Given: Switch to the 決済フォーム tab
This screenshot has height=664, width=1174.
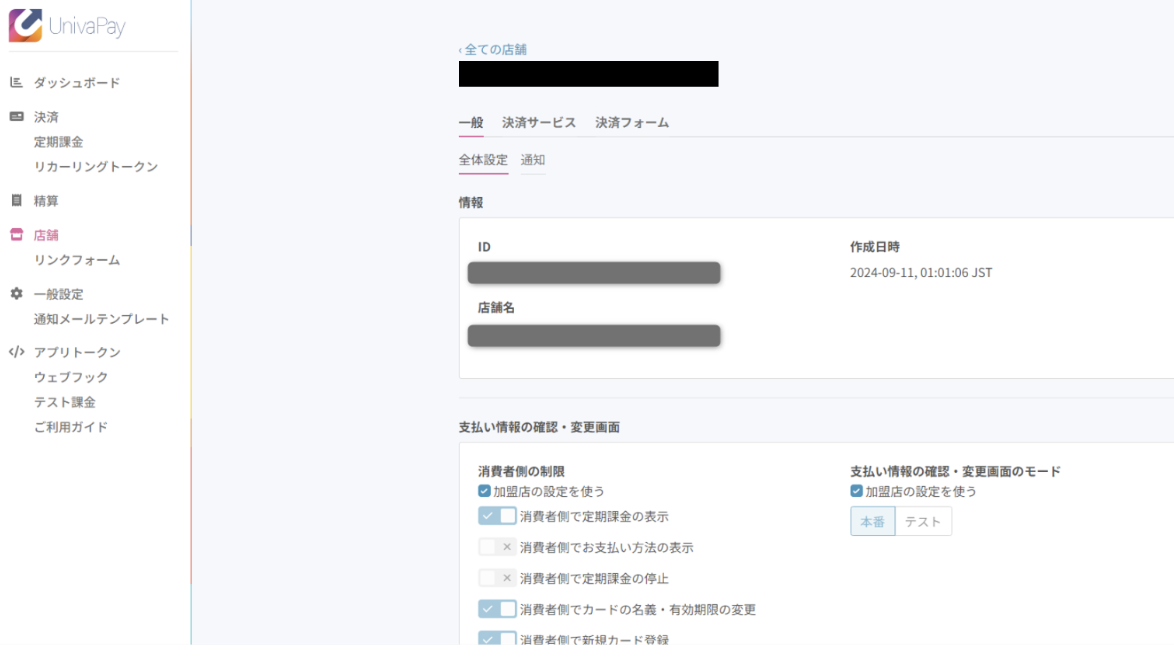Looking at the screenshot, I should tap(632, 123).
